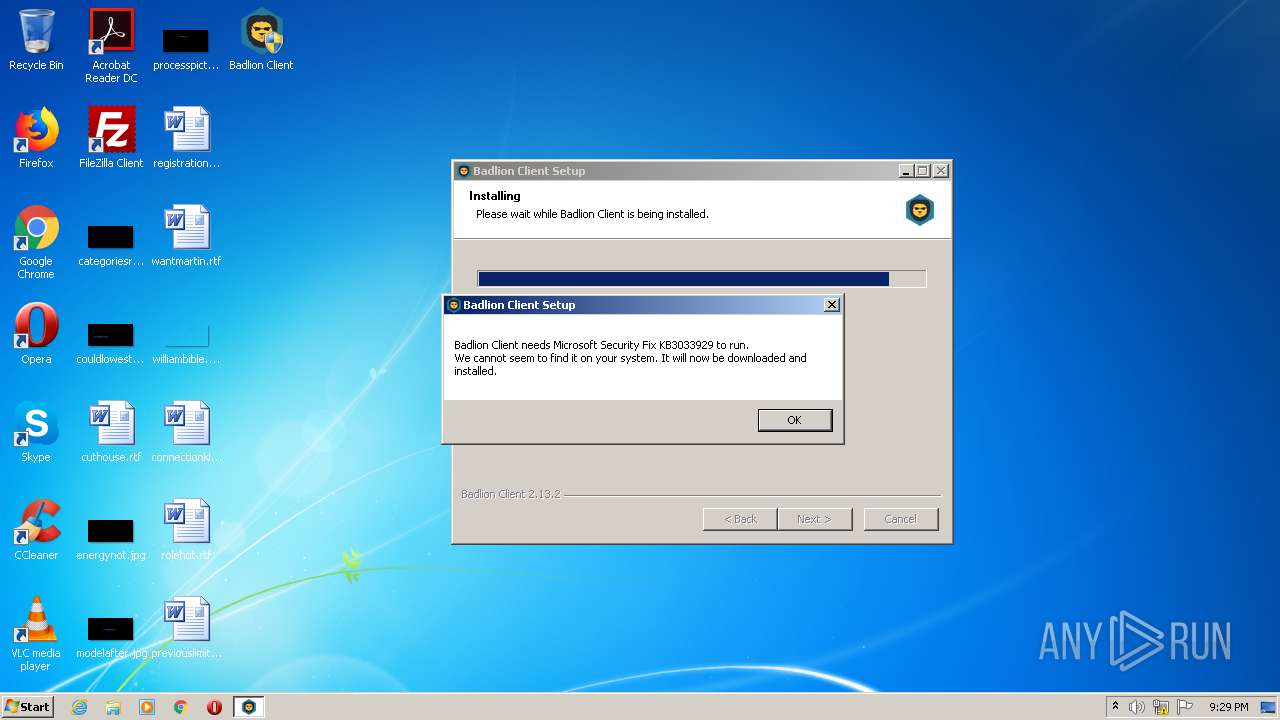Click the Start button
The image size is (1280, 720).
(x=28, y=707)
